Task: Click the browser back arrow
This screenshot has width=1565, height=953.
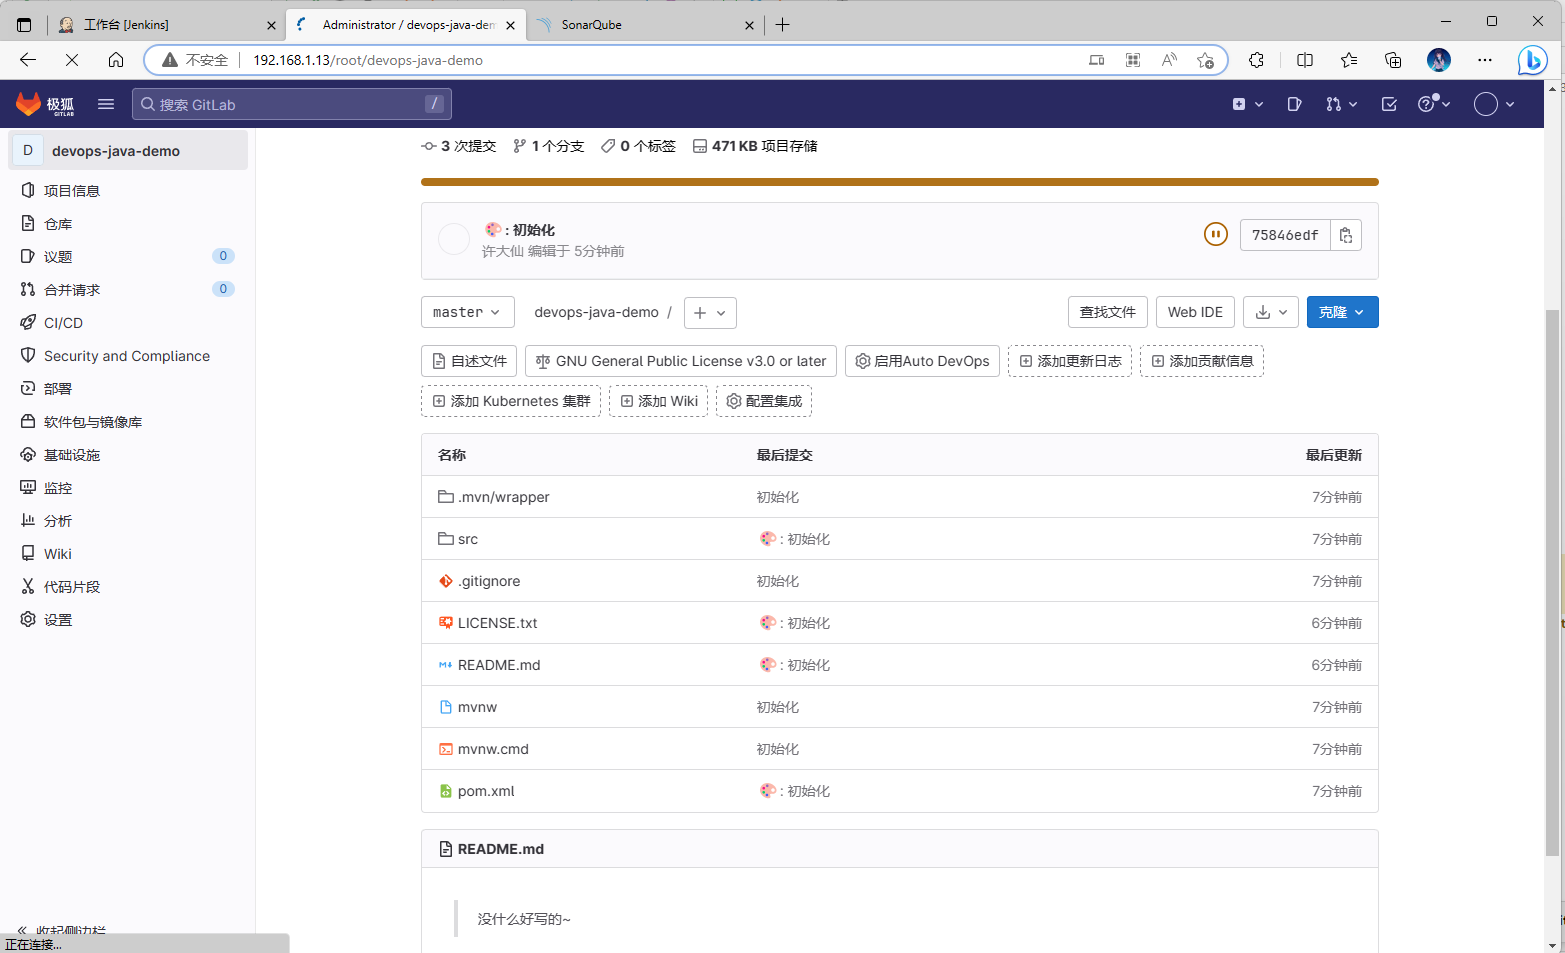Action: tap(28, 60)
